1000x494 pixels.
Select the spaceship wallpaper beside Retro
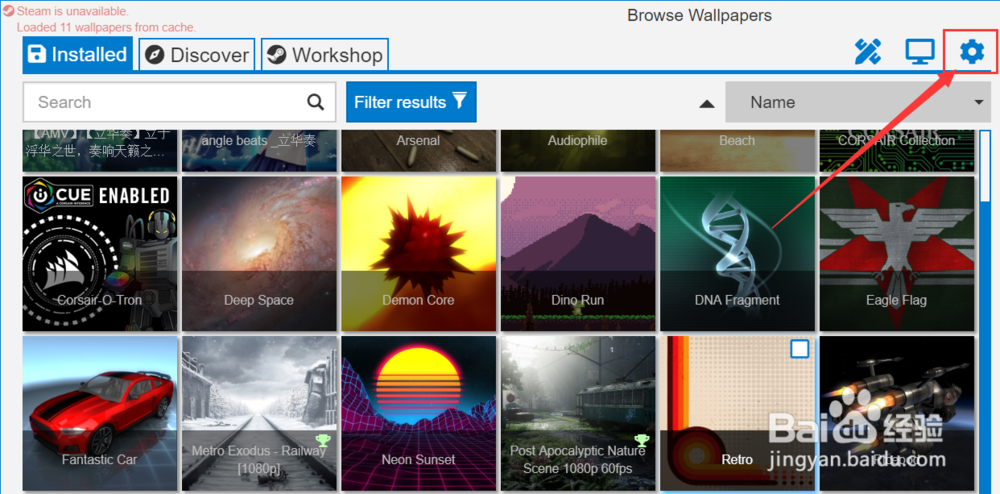[897, 413]
